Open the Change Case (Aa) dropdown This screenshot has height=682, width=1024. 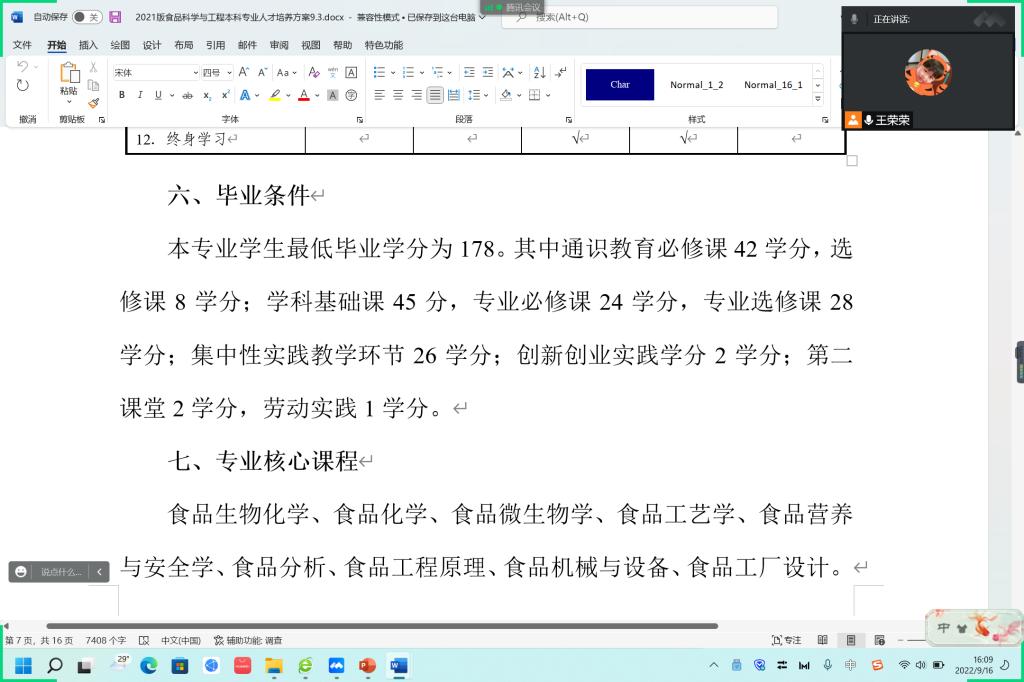click(x=287, y=72)
